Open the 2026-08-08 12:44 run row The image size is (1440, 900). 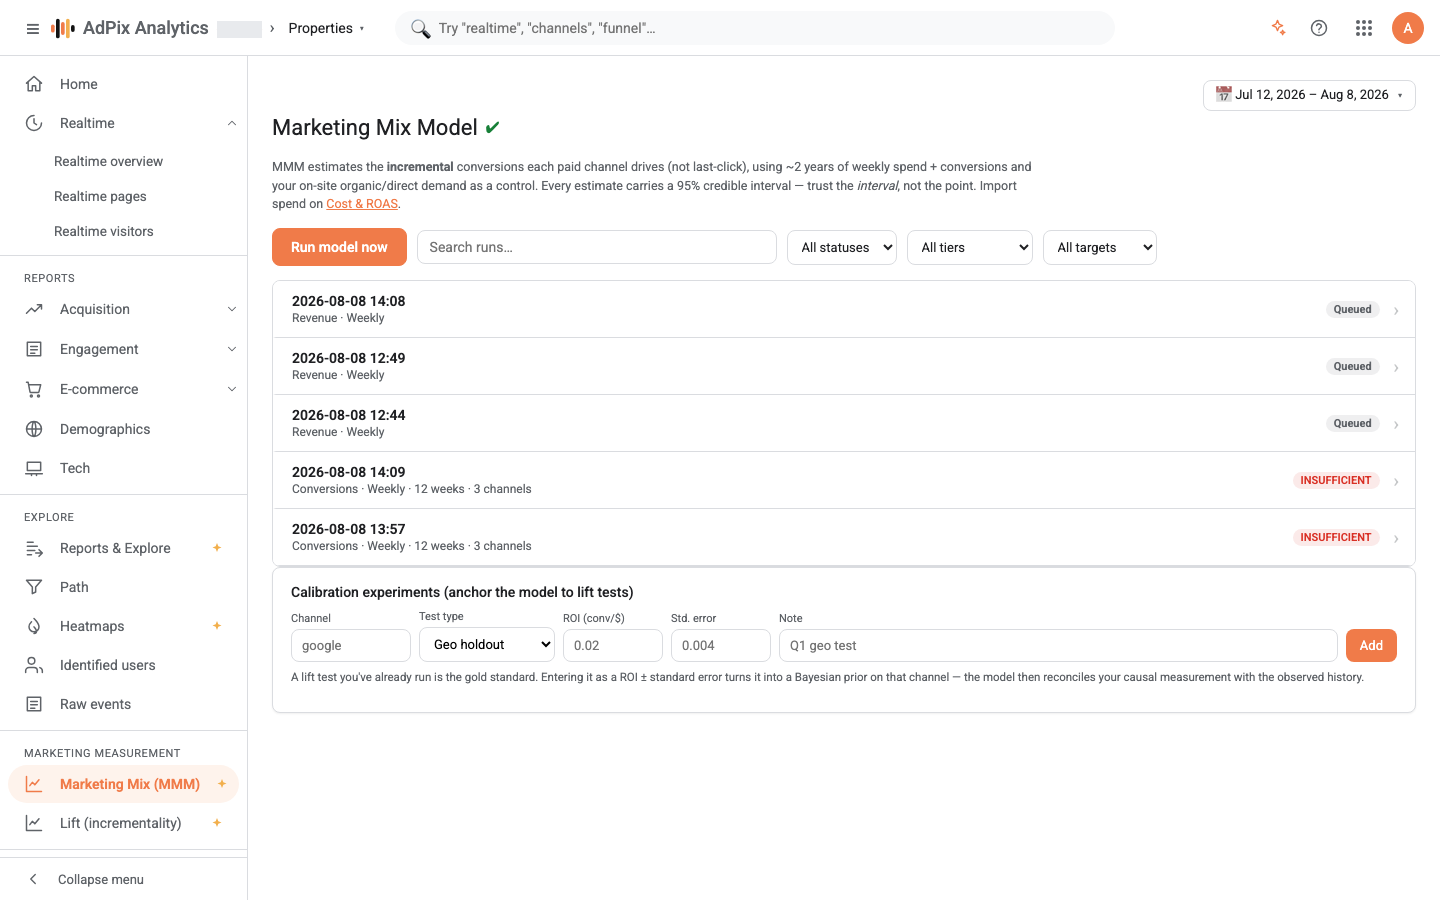coord(843,423)
